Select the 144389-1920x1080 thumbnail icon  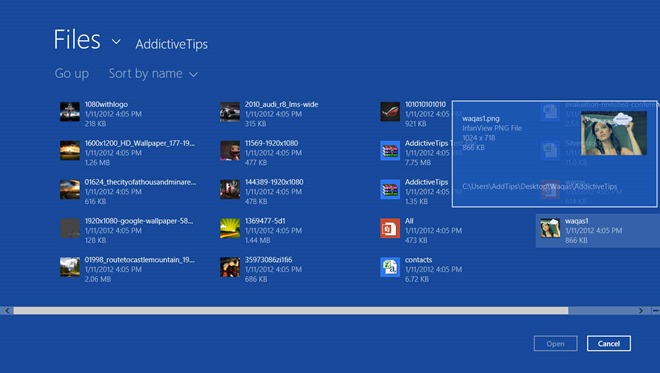[x=230, y=189]
